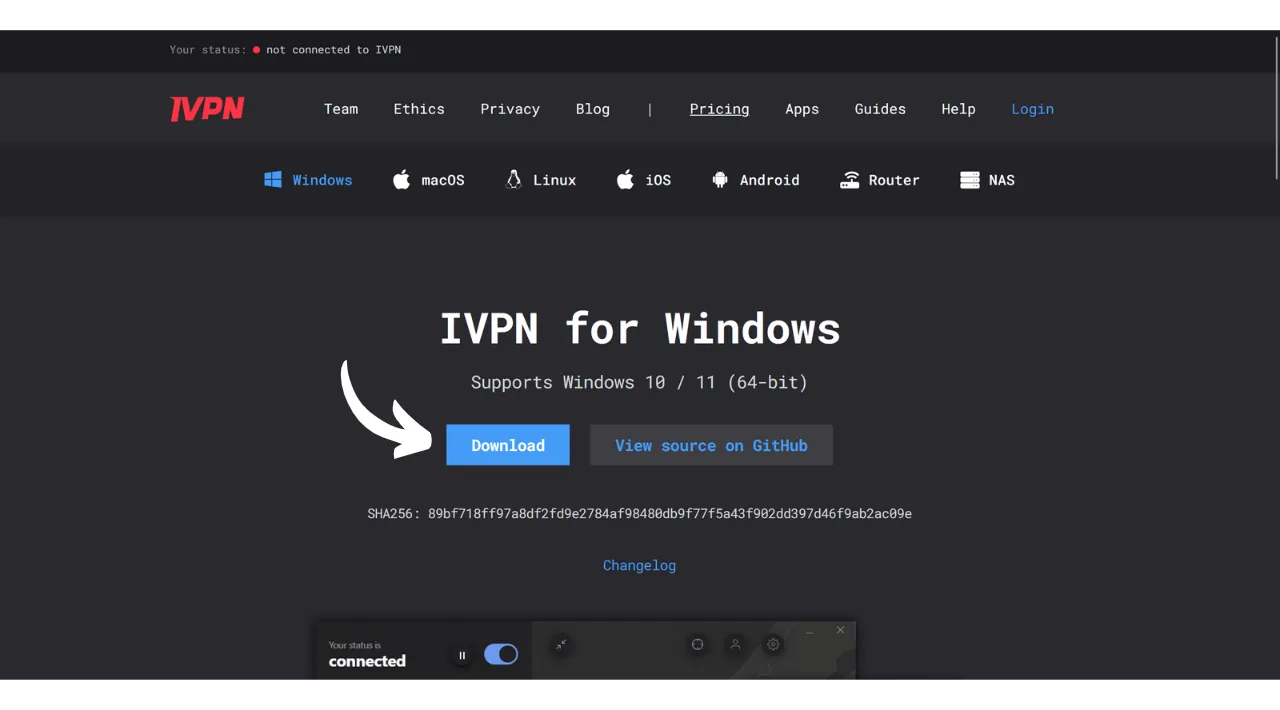Click the pause icon in app preview
1280x710 pixels.
point(462,656)
